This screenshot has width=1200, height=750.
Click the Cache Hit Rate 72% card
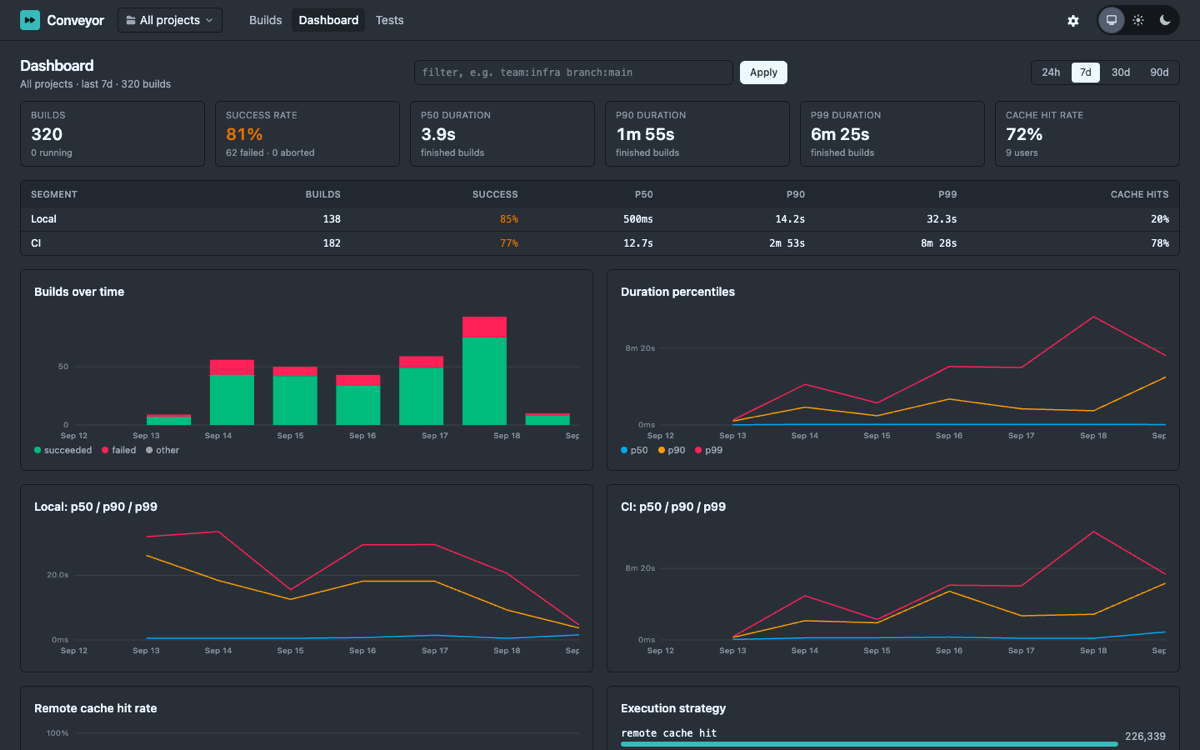(x=1087, y=134)
